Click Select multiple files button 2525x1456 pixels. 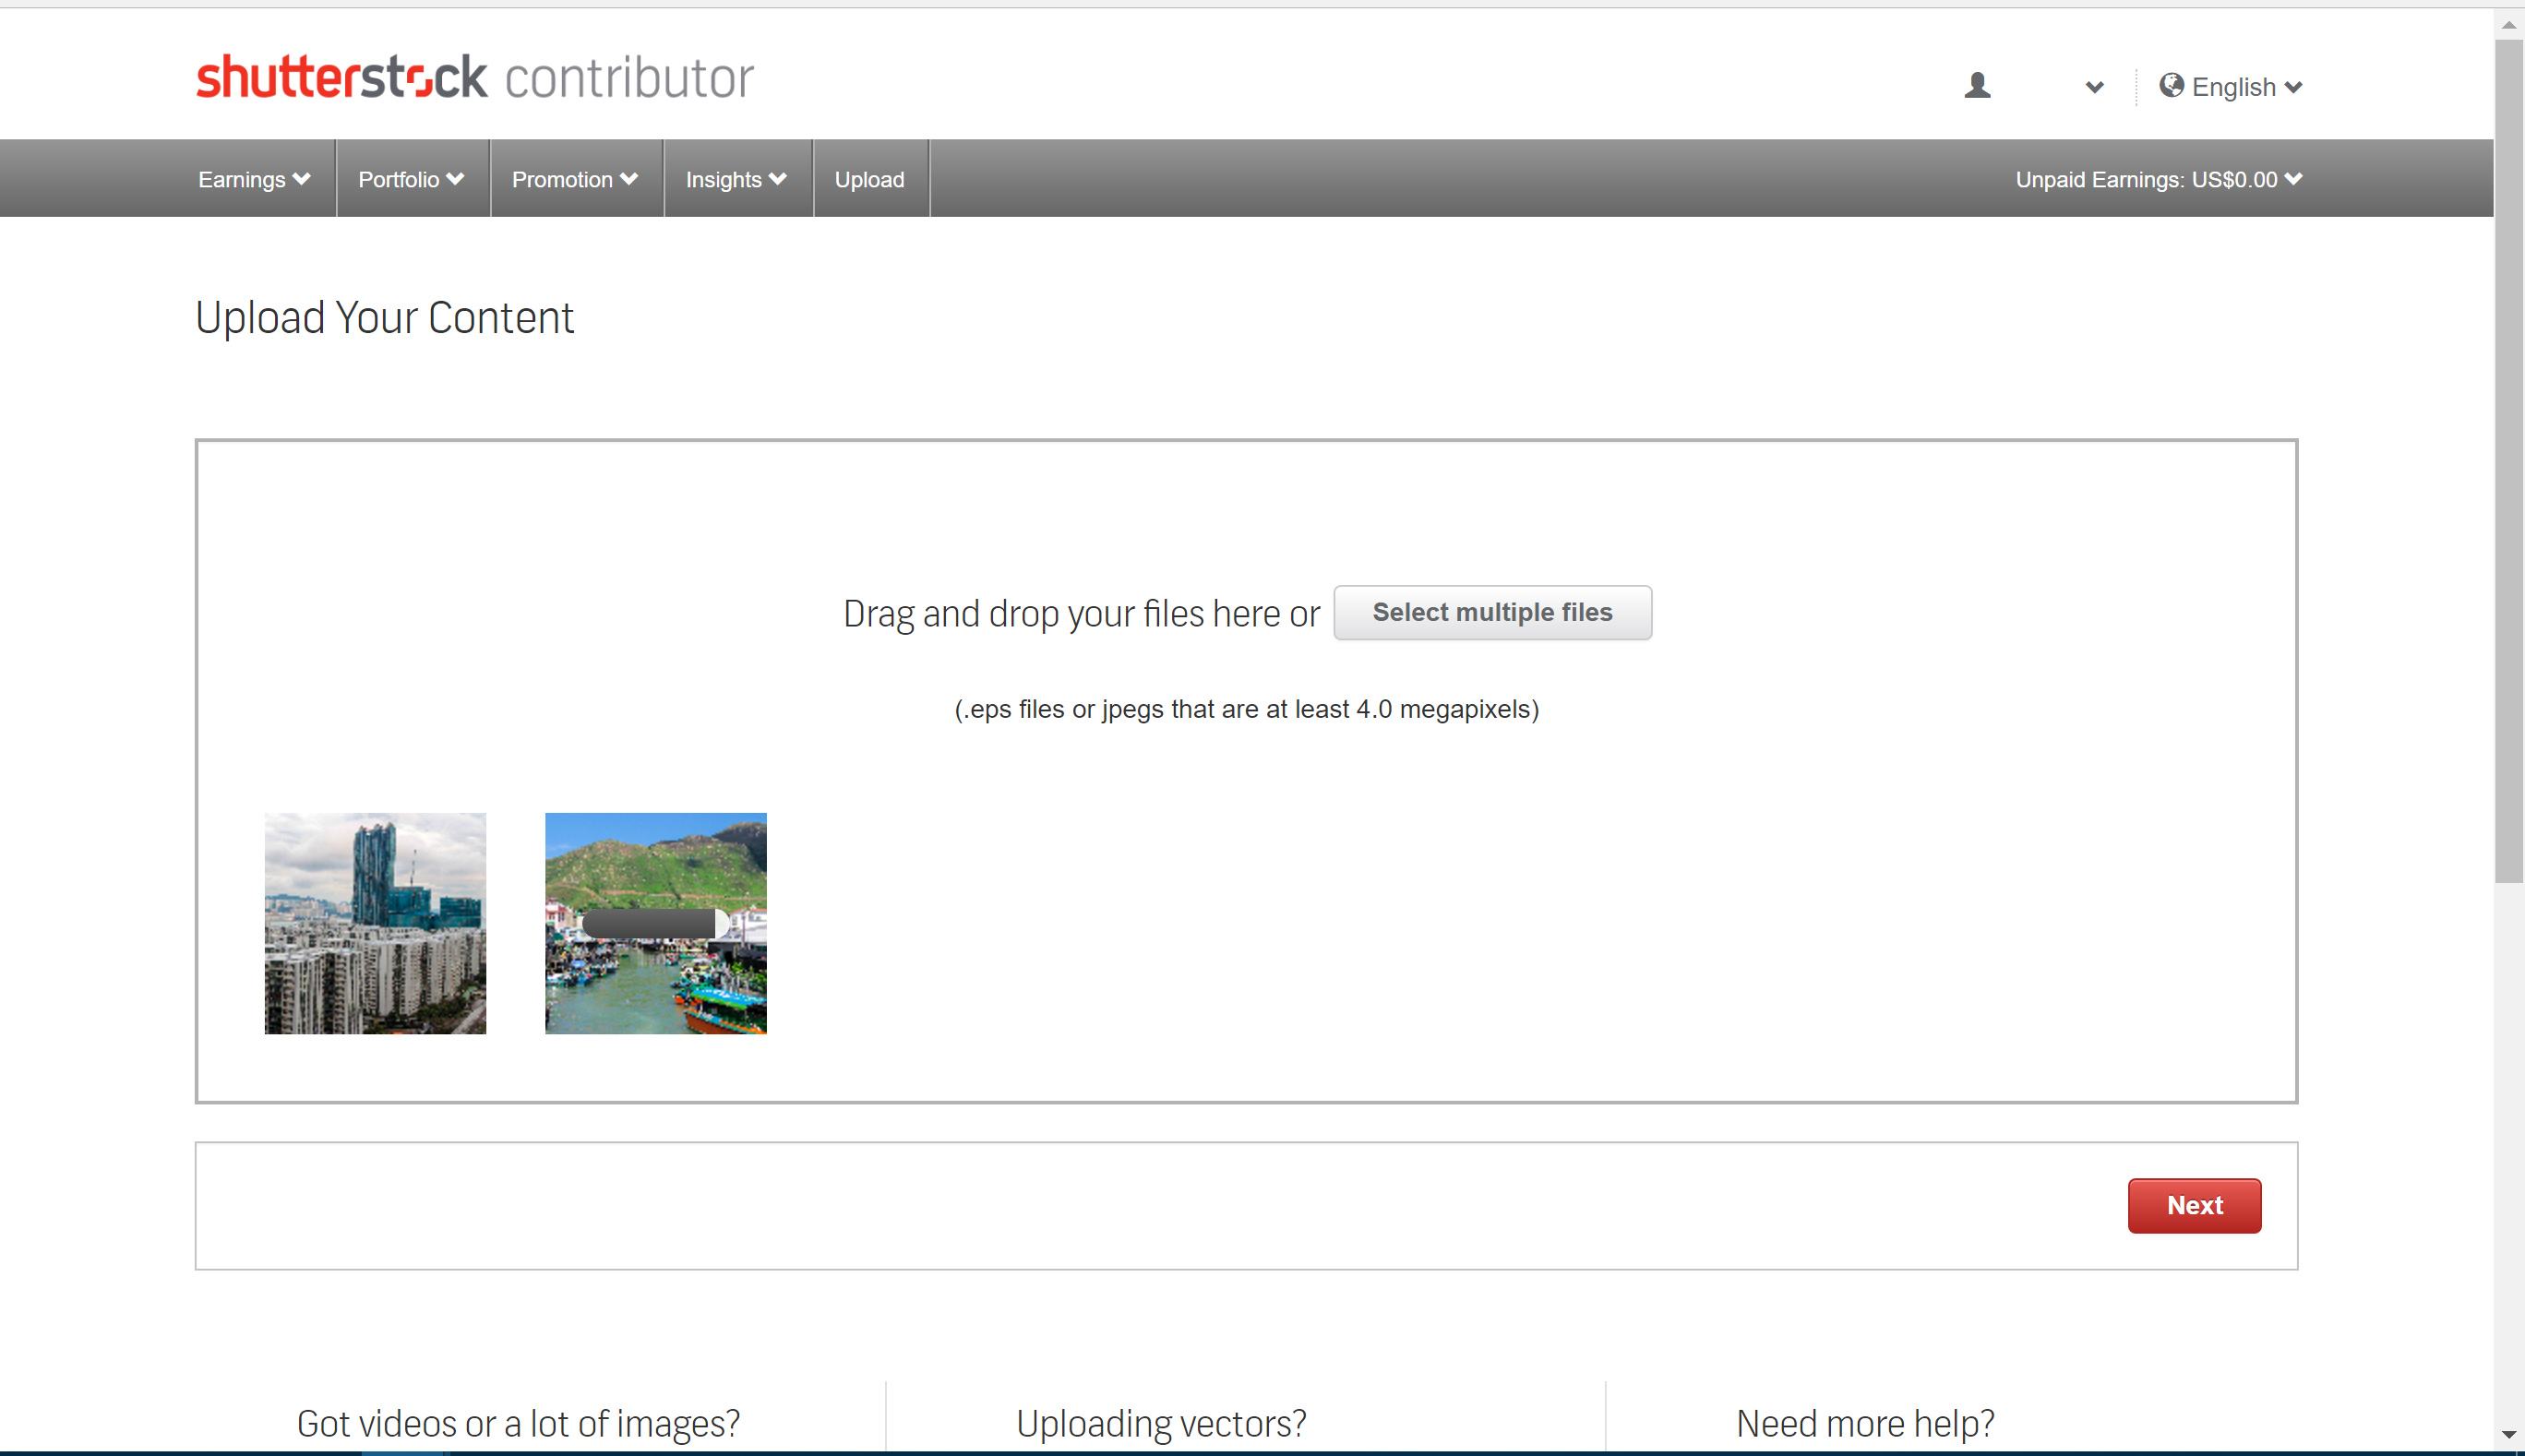click(x=1492, y=612)
